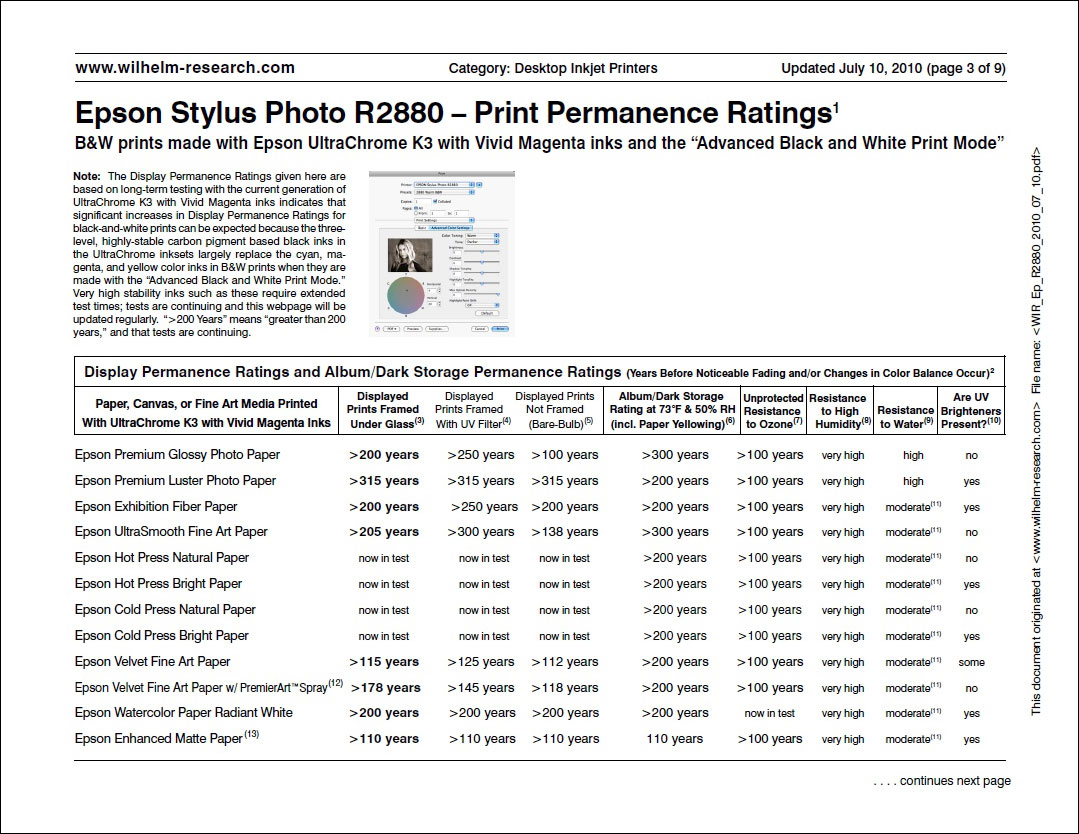Select the "Epson Exhibition Fiber Paper" row name
The height and width of the screenshot is (834, 1079).
[x=156, y=507]
